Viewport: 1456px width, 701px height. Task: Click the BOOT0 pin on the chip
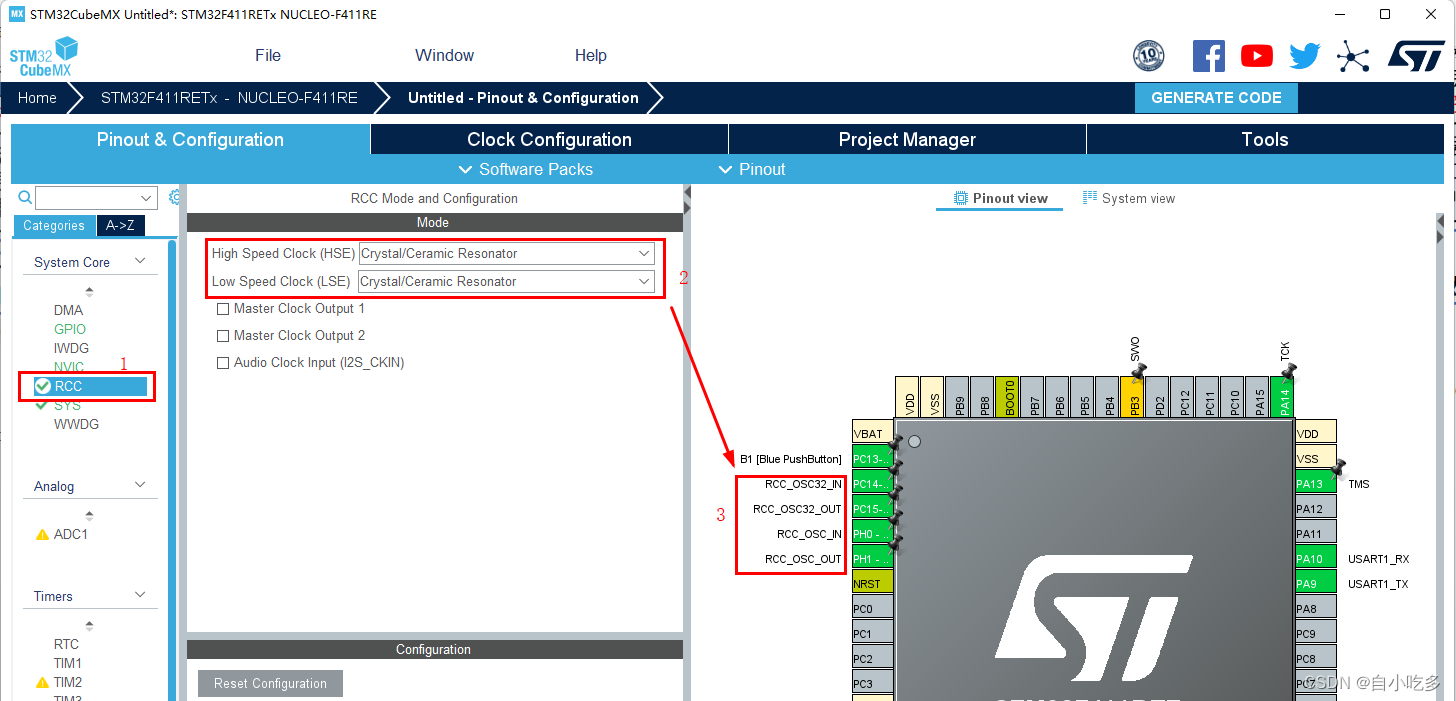click(x=1007, y=397)
